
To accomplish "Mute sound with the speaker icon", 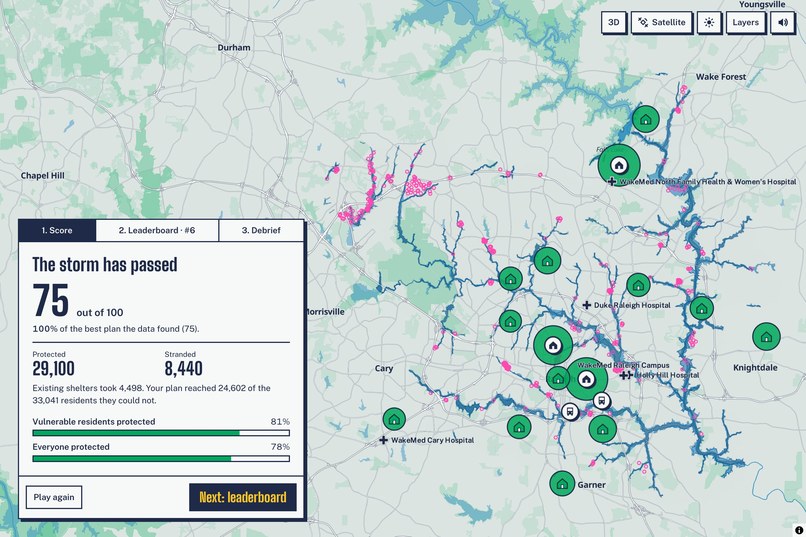I will pos(782,23).
